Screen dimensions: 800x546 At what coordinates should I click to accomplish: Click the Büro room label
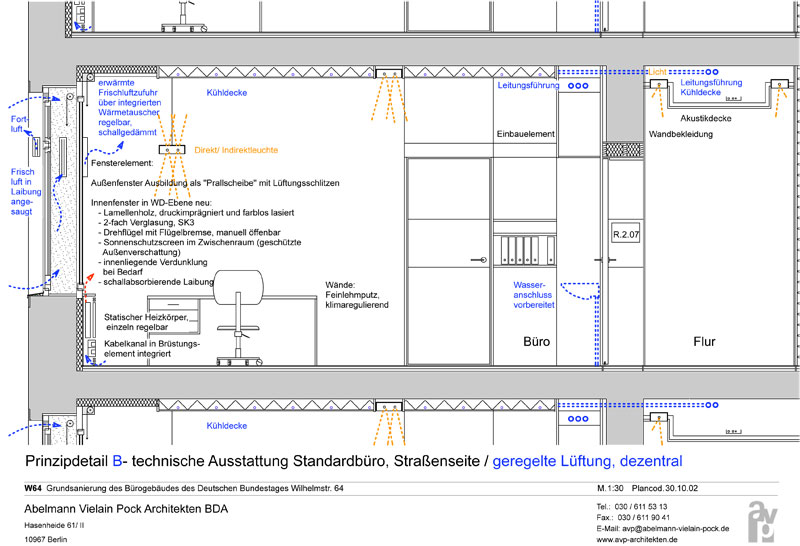click(x=537, y=342)
